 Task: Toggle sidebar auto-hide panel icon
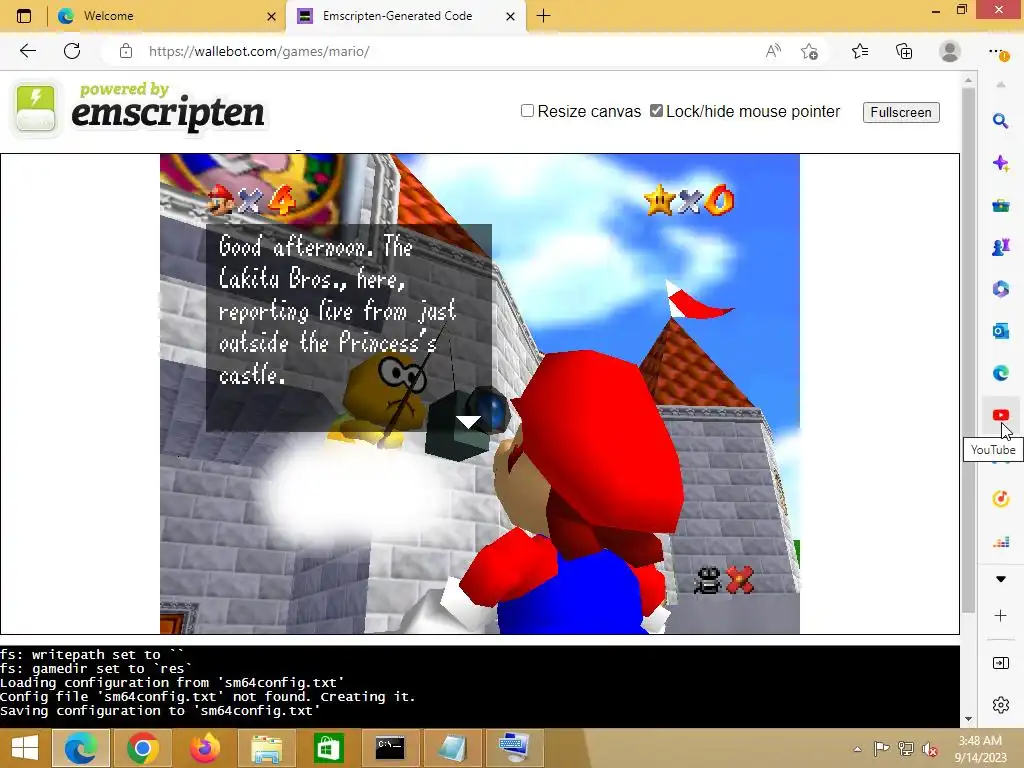click(1000, 663)
